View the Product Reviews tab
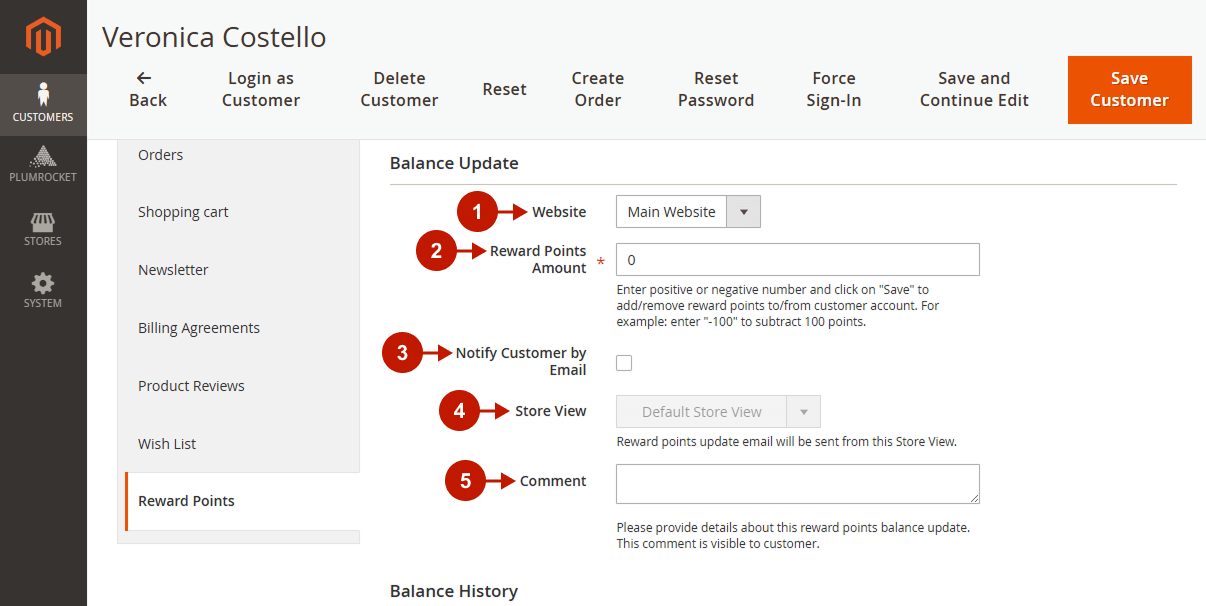This screenshot has height=606, width=1206. tap(191, 386)
